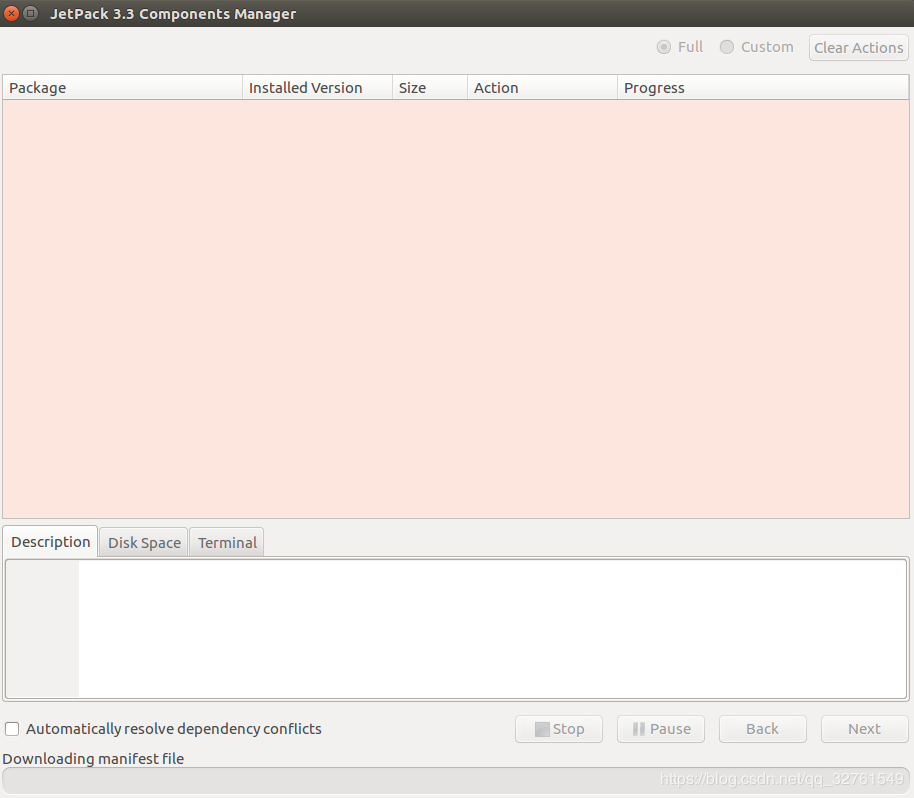Click the Downloading manifest file status text
This screenshot has height=798, width=914.
point(93,758)
